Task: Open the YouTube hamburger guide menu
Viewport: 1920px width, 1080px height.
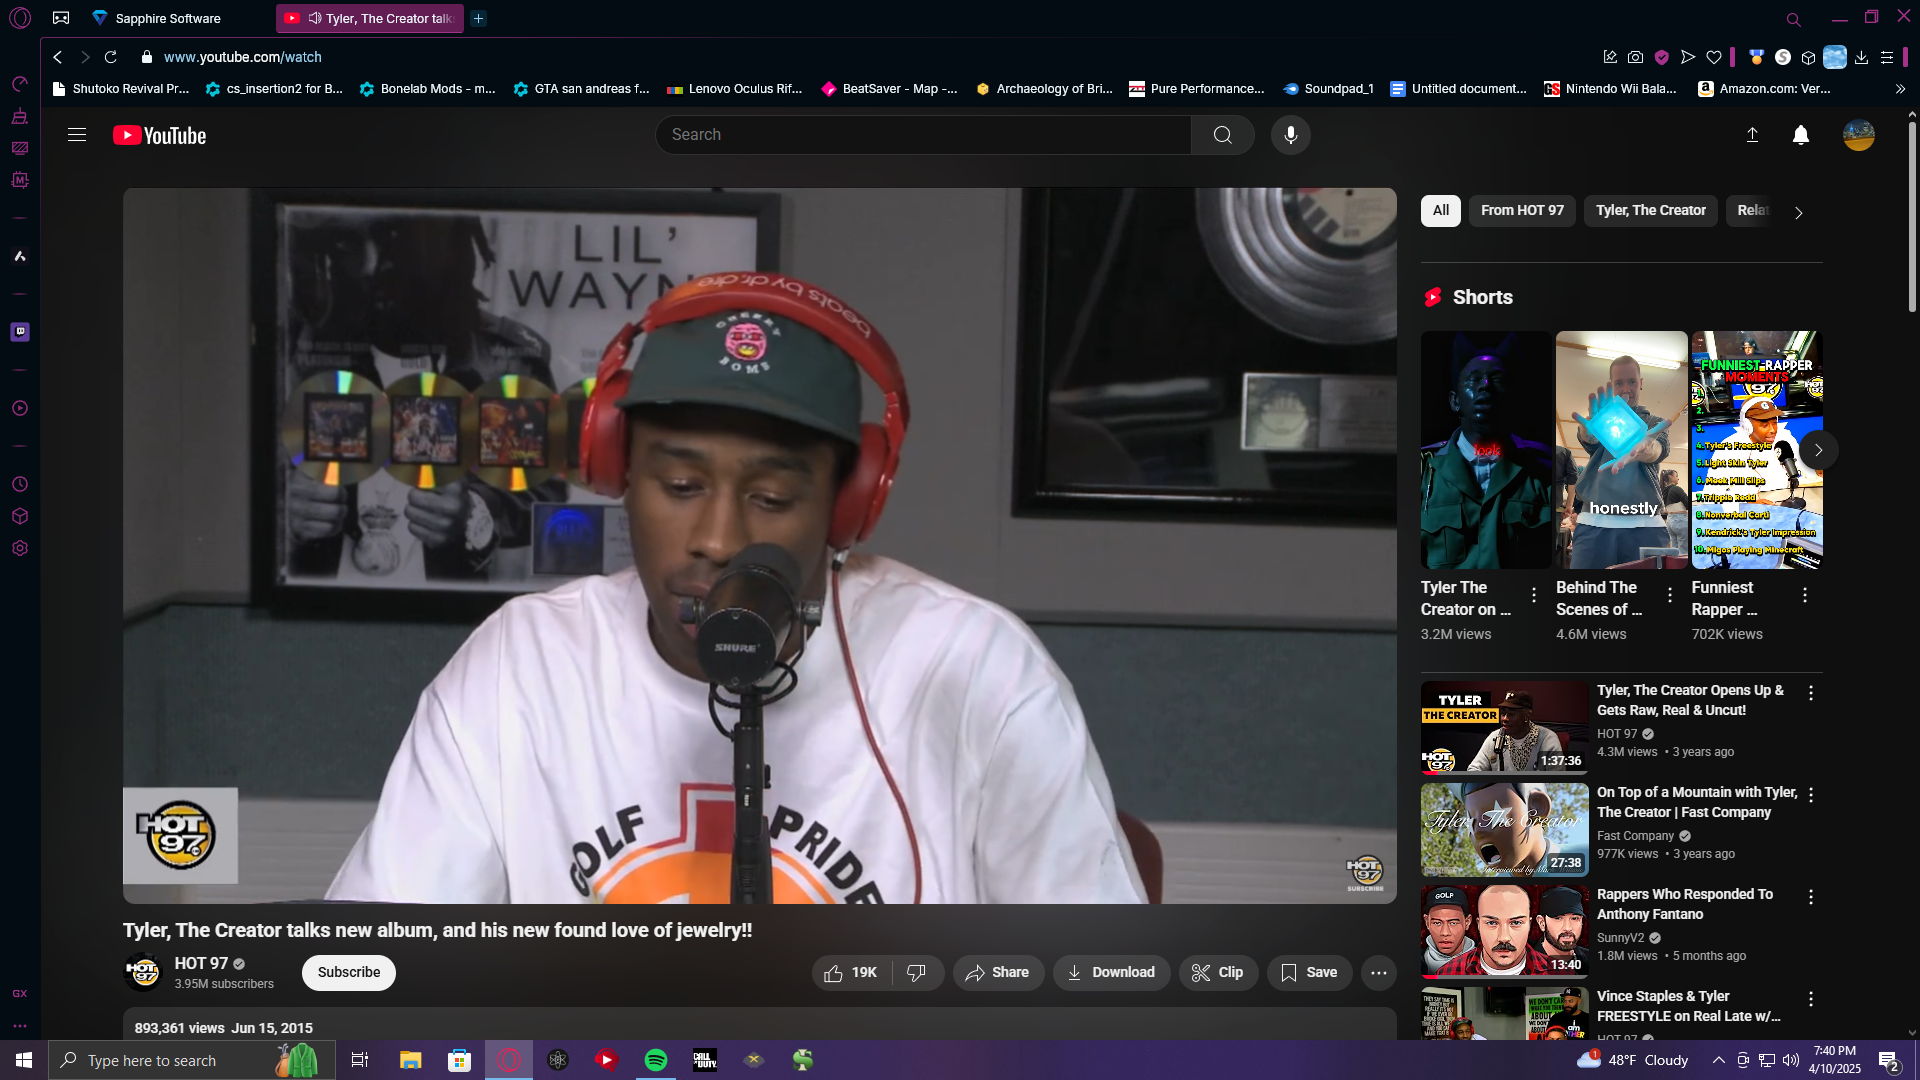Action: [77, 135]
